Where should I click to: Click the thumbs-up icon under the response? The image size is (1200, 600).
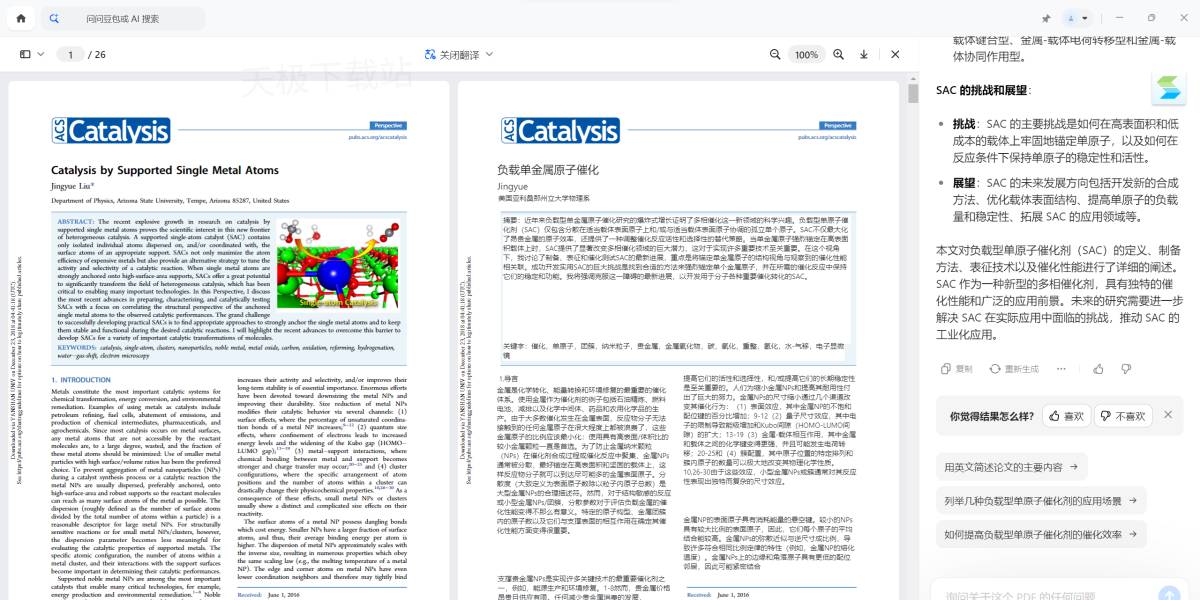point(1099,369)
